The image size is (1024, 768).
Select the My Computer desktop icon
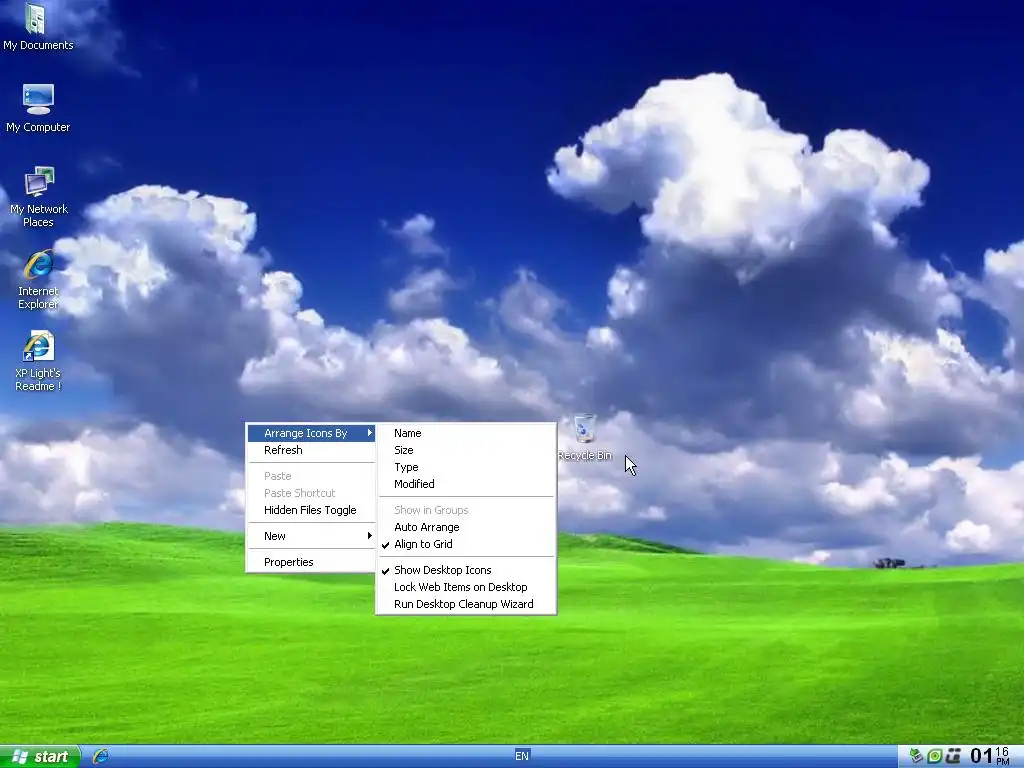tap(38, 108)
